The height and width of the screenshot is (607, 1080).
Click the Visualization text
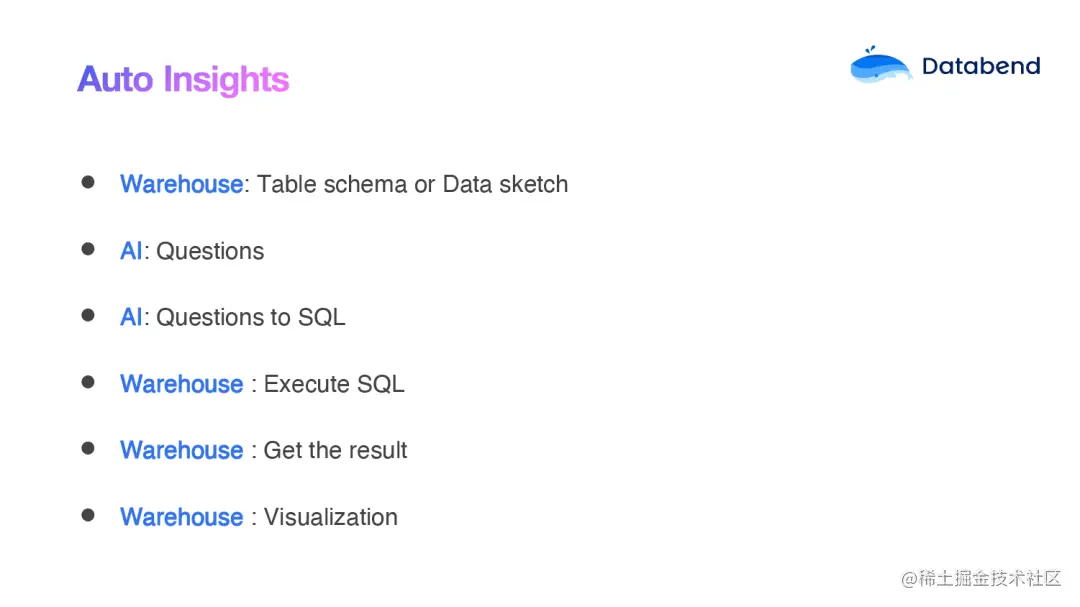click(x=330, y=517)
